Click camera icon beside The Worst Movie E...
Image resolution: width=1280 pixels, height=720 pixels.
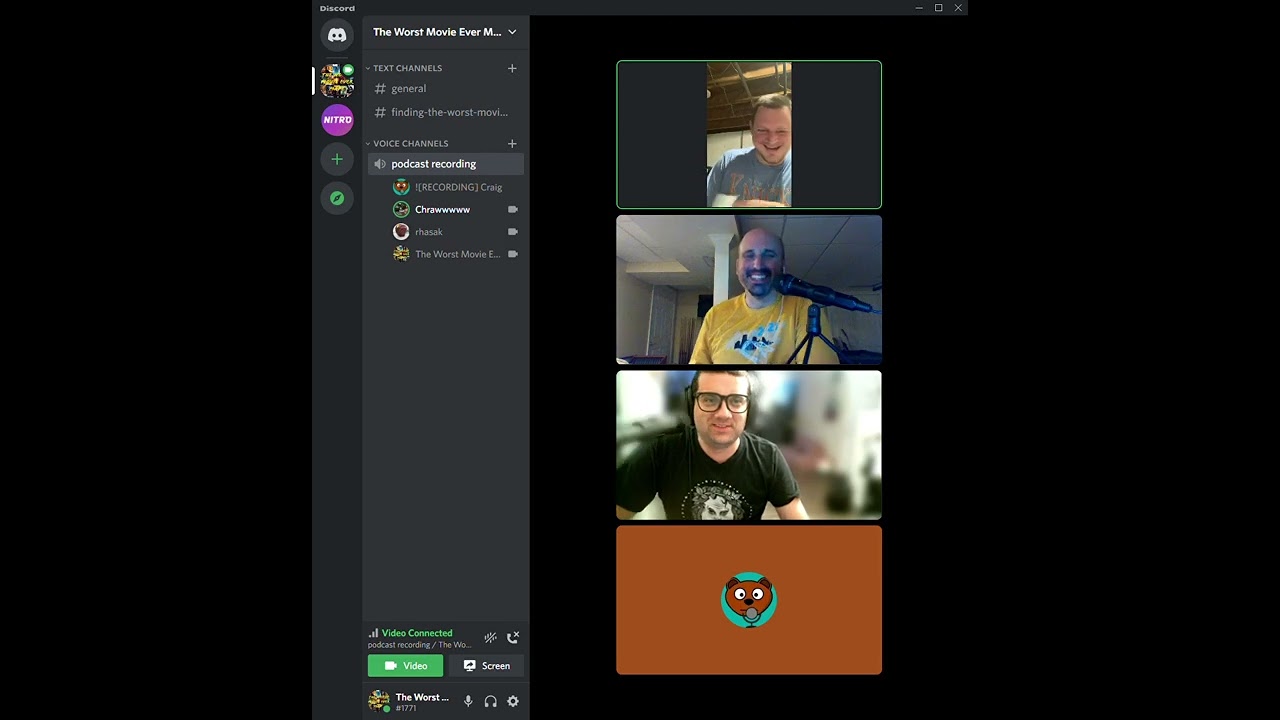[x=512, y=254]
